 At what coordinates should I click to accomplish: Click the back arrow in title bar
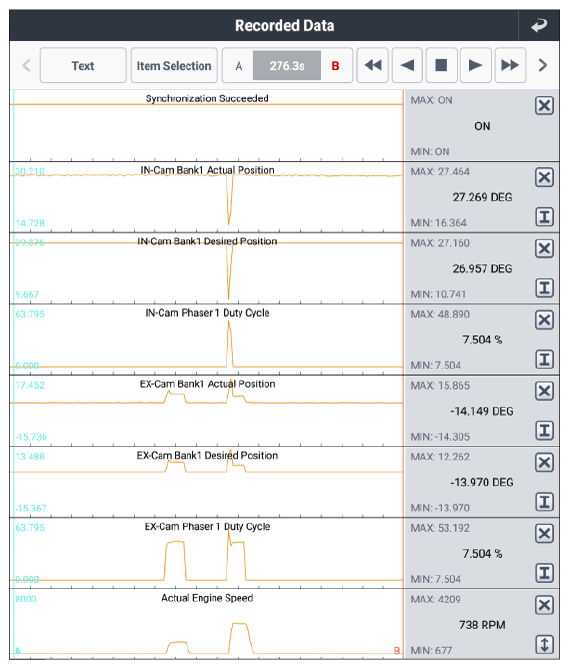(539, 26)
